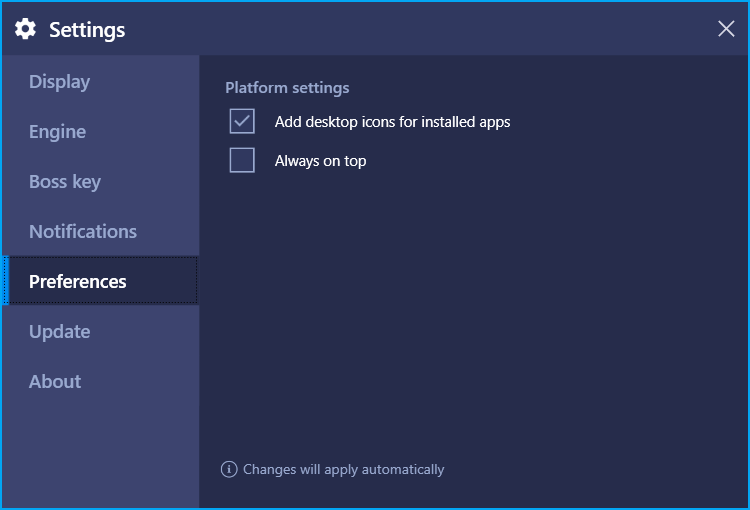Close the Settings window
750x510 pixels.
[726, 29]
